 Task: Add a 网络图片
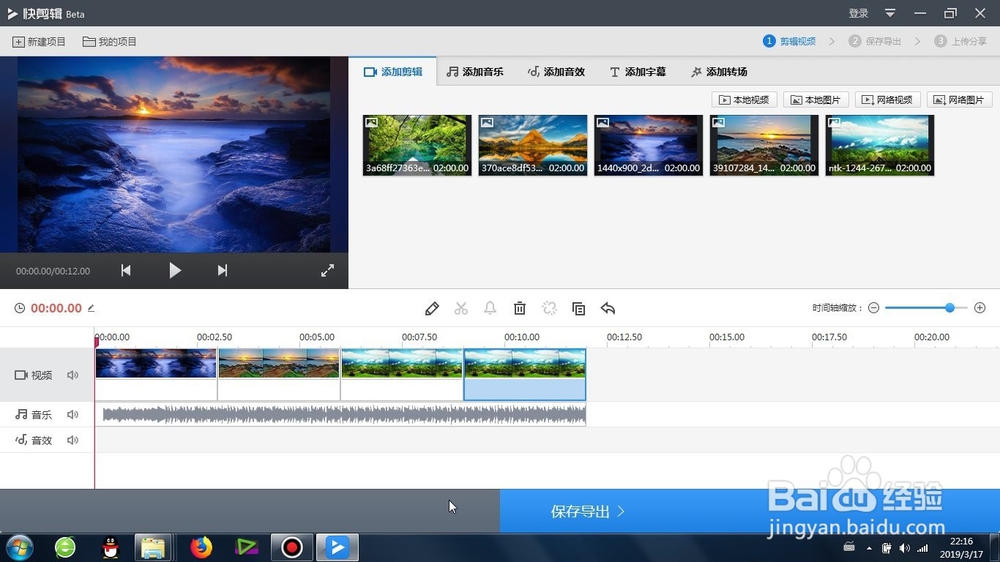coord(959,100)
